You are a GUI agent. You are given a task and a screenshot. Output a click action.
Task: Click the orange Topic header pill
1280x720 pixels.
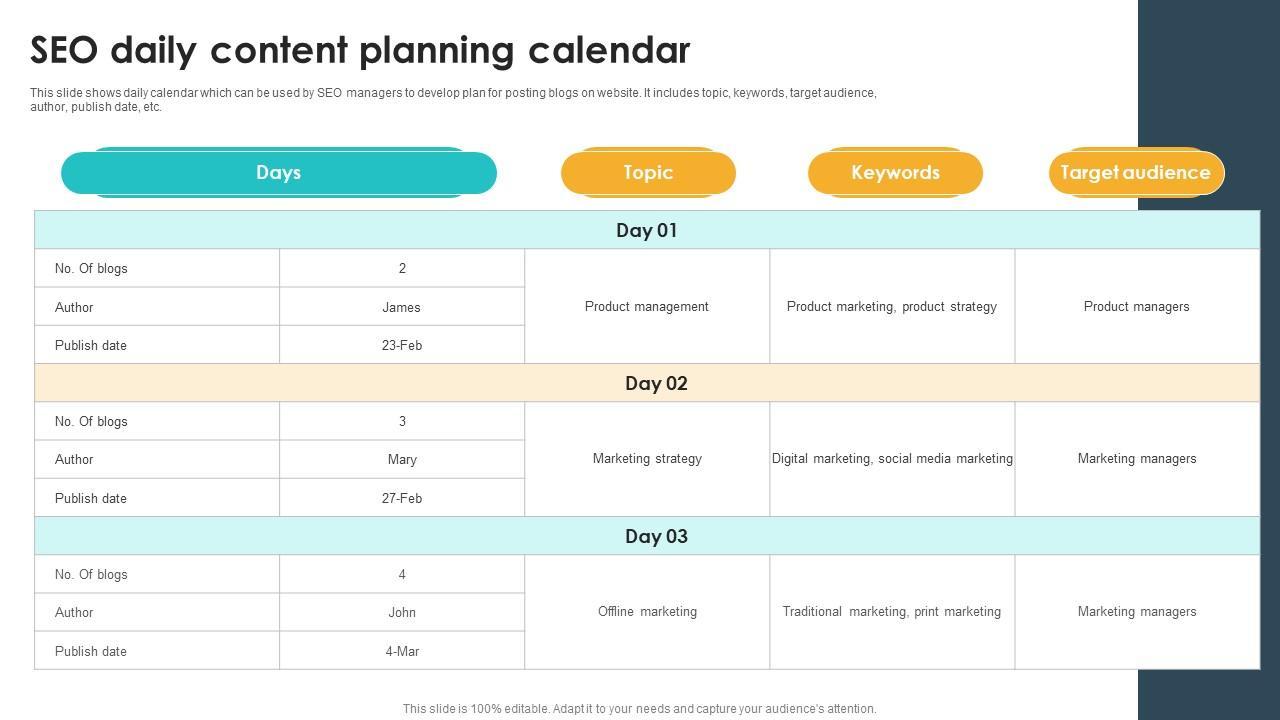pos(648,173)
